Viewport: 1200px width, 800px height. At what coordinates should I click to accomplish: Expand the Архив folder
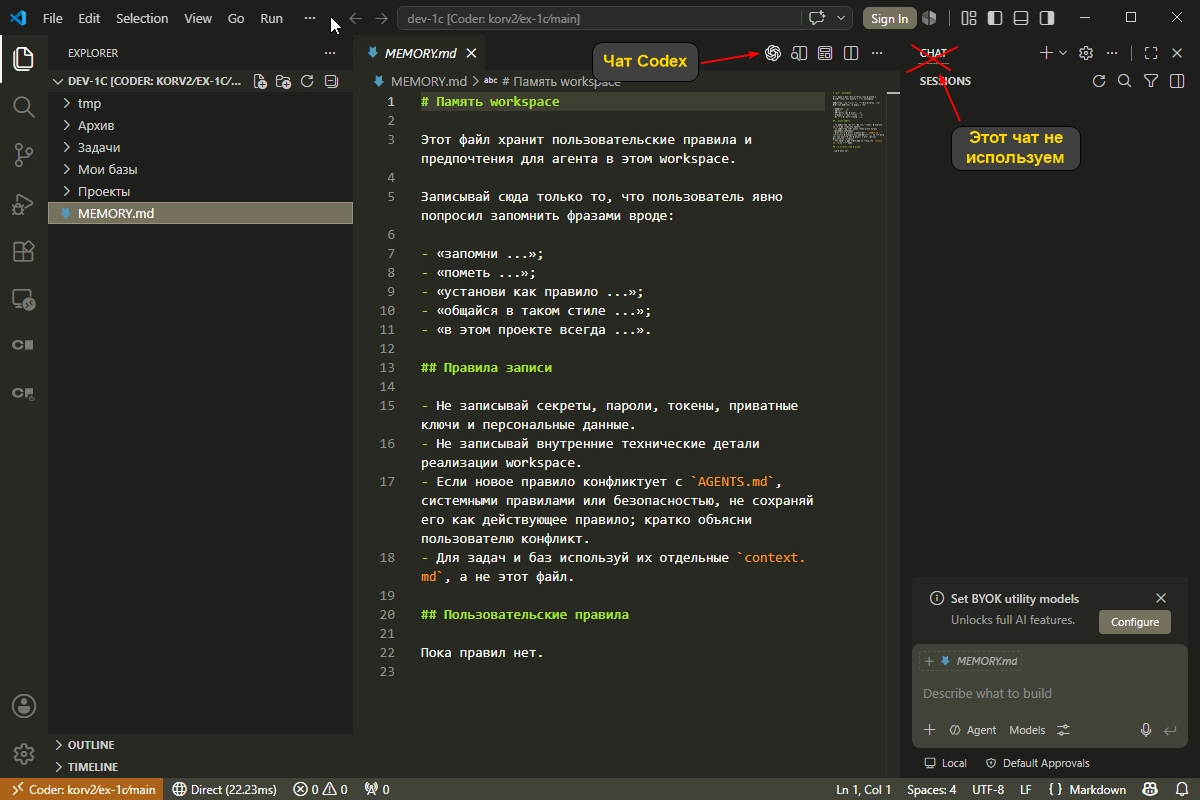(200, 125)
